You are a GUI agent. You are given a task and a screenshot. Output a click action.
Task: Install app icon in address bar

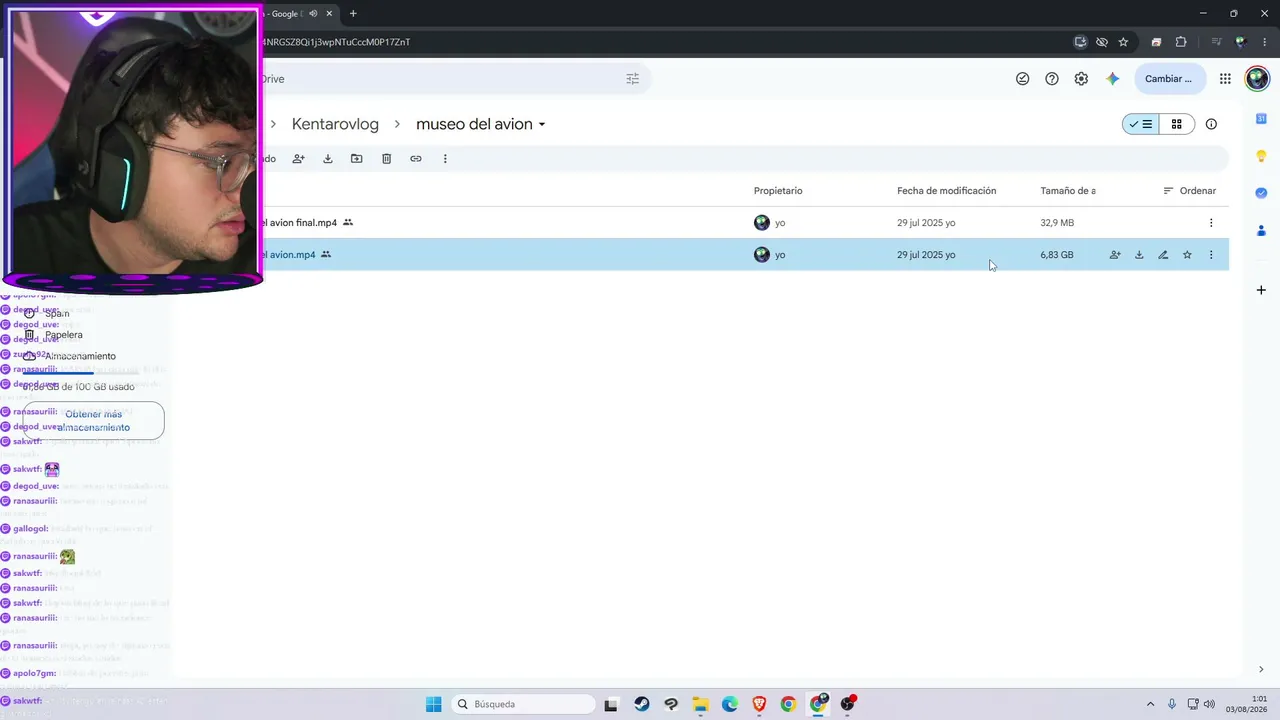click(x=1080, y=42)
